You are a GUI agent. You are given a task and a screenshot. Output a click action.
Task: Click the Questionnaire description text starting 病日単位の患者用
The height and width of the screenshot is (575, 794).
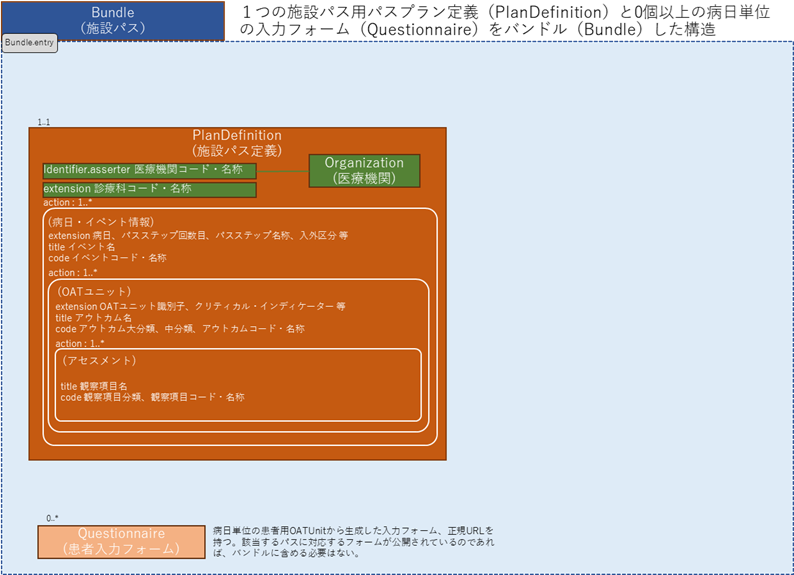pyautogui.click(x=353, y=541)
